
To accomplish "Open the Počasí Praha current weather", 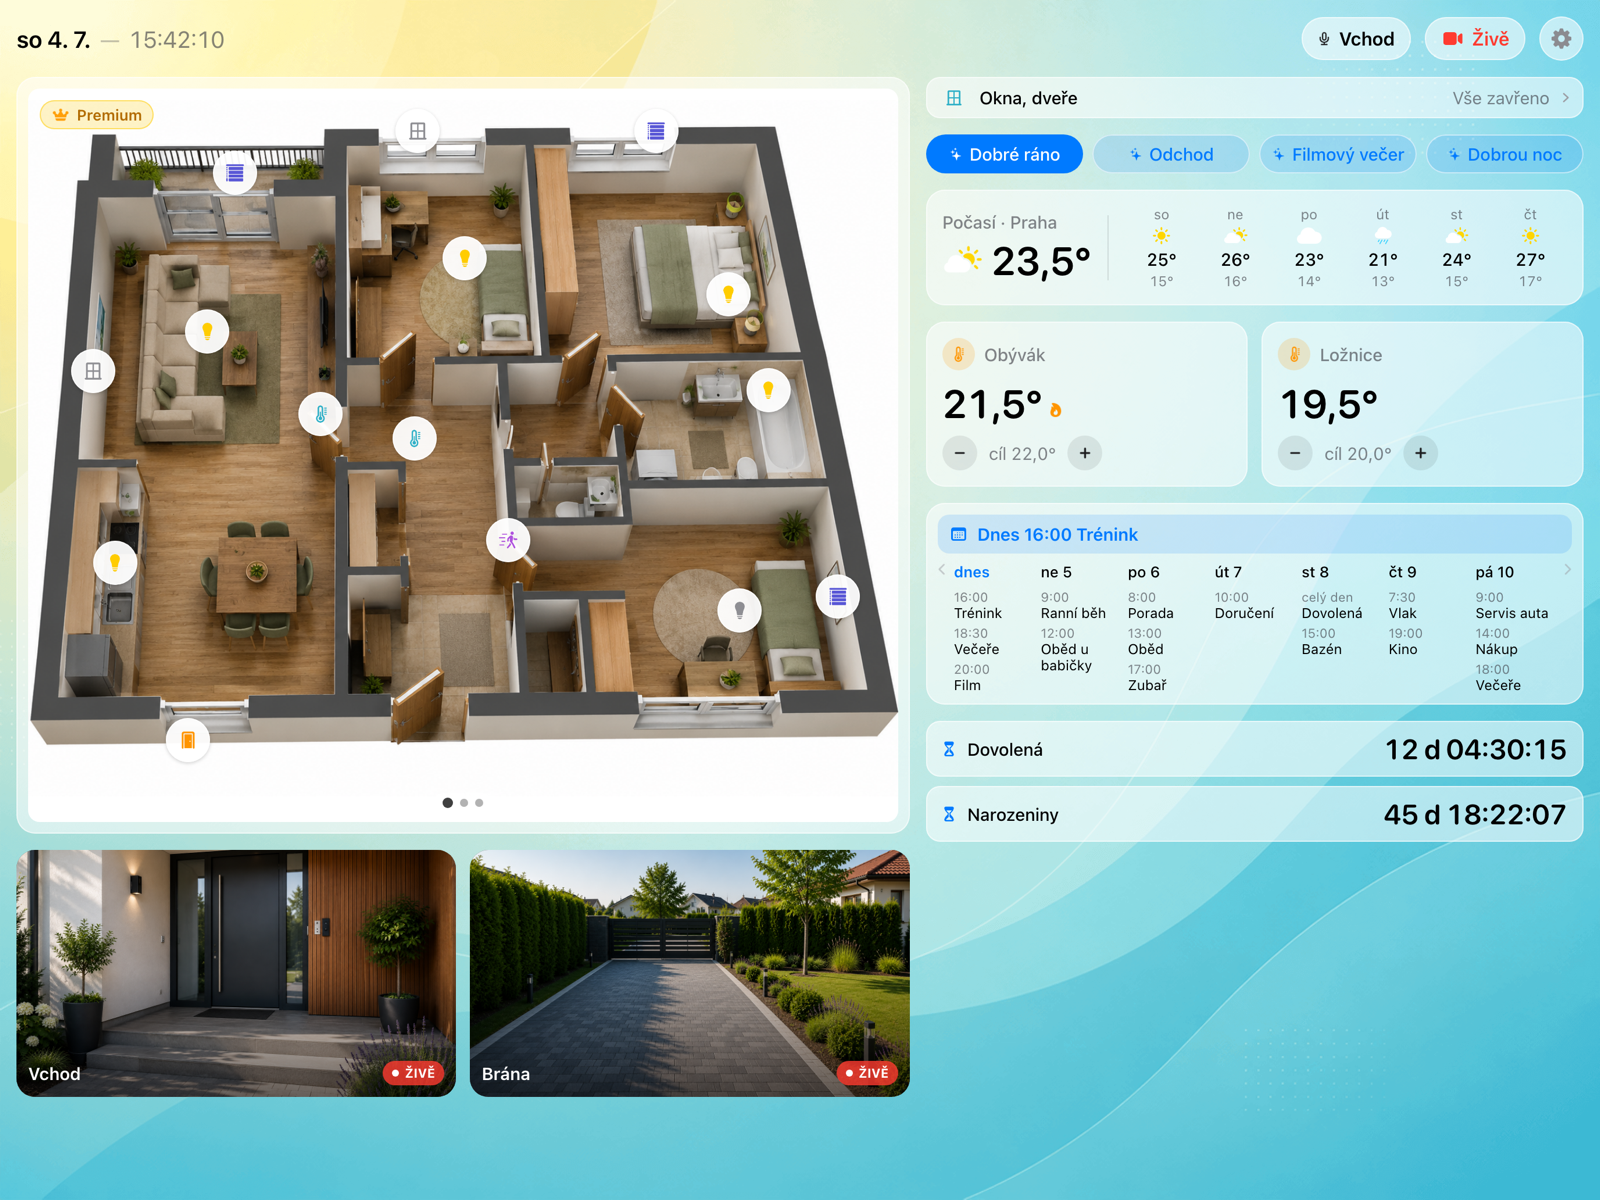I will pos(1017,247).
